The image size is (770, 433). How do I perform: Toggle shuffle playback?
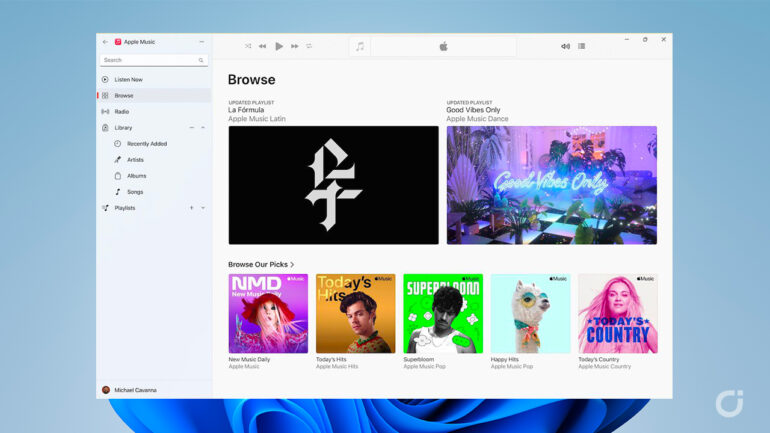point(248,46)
